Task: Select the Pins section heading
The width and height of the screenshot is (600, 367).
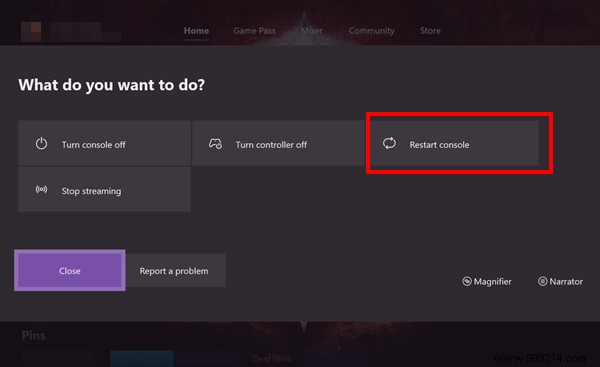Action: pos(34,336)
